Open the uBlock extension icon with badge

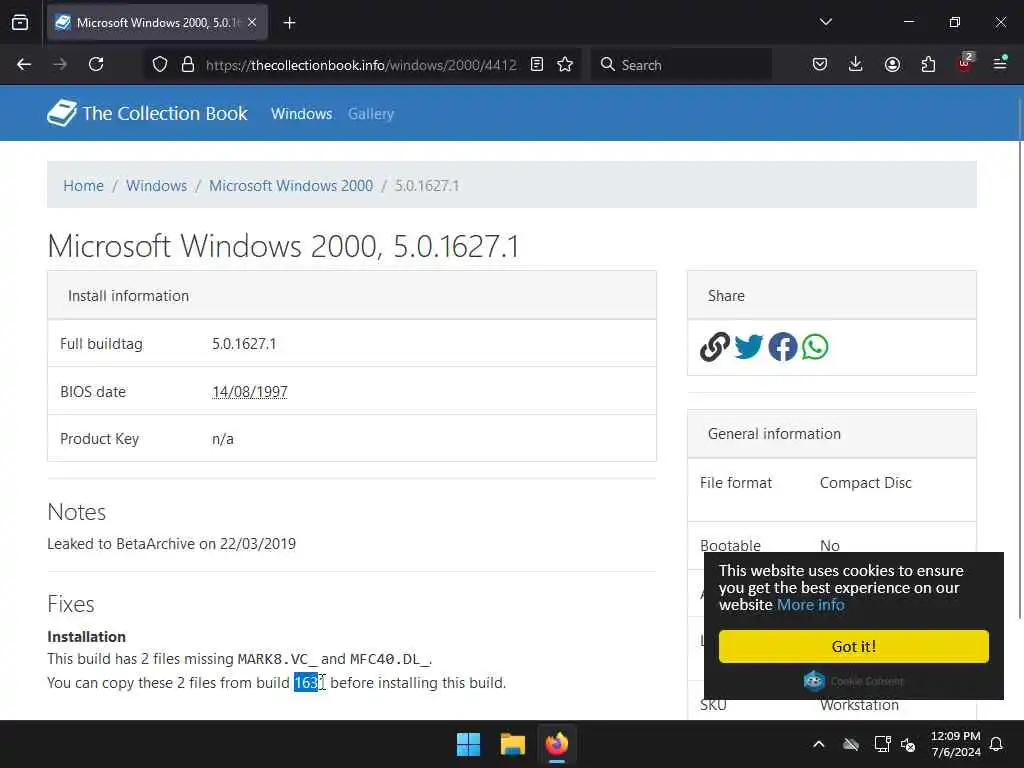pyautogui.click(x=965, y=63)
